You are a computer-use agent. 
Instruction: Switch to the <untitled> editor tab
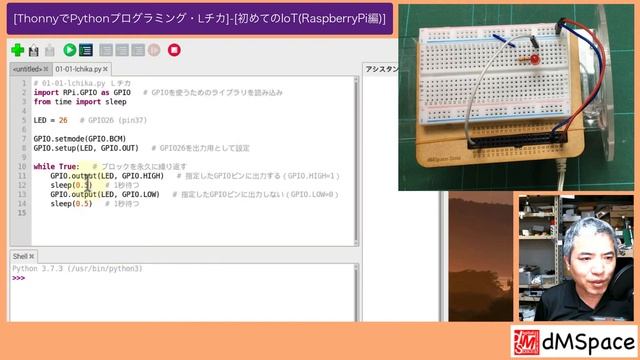[x=27, y=69]
